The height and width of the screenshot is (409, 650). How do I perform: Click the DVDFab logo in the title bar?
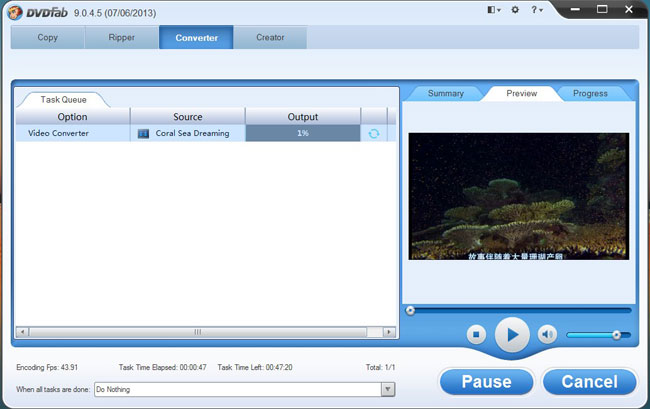pyautogui.click(x=13, y=11)
